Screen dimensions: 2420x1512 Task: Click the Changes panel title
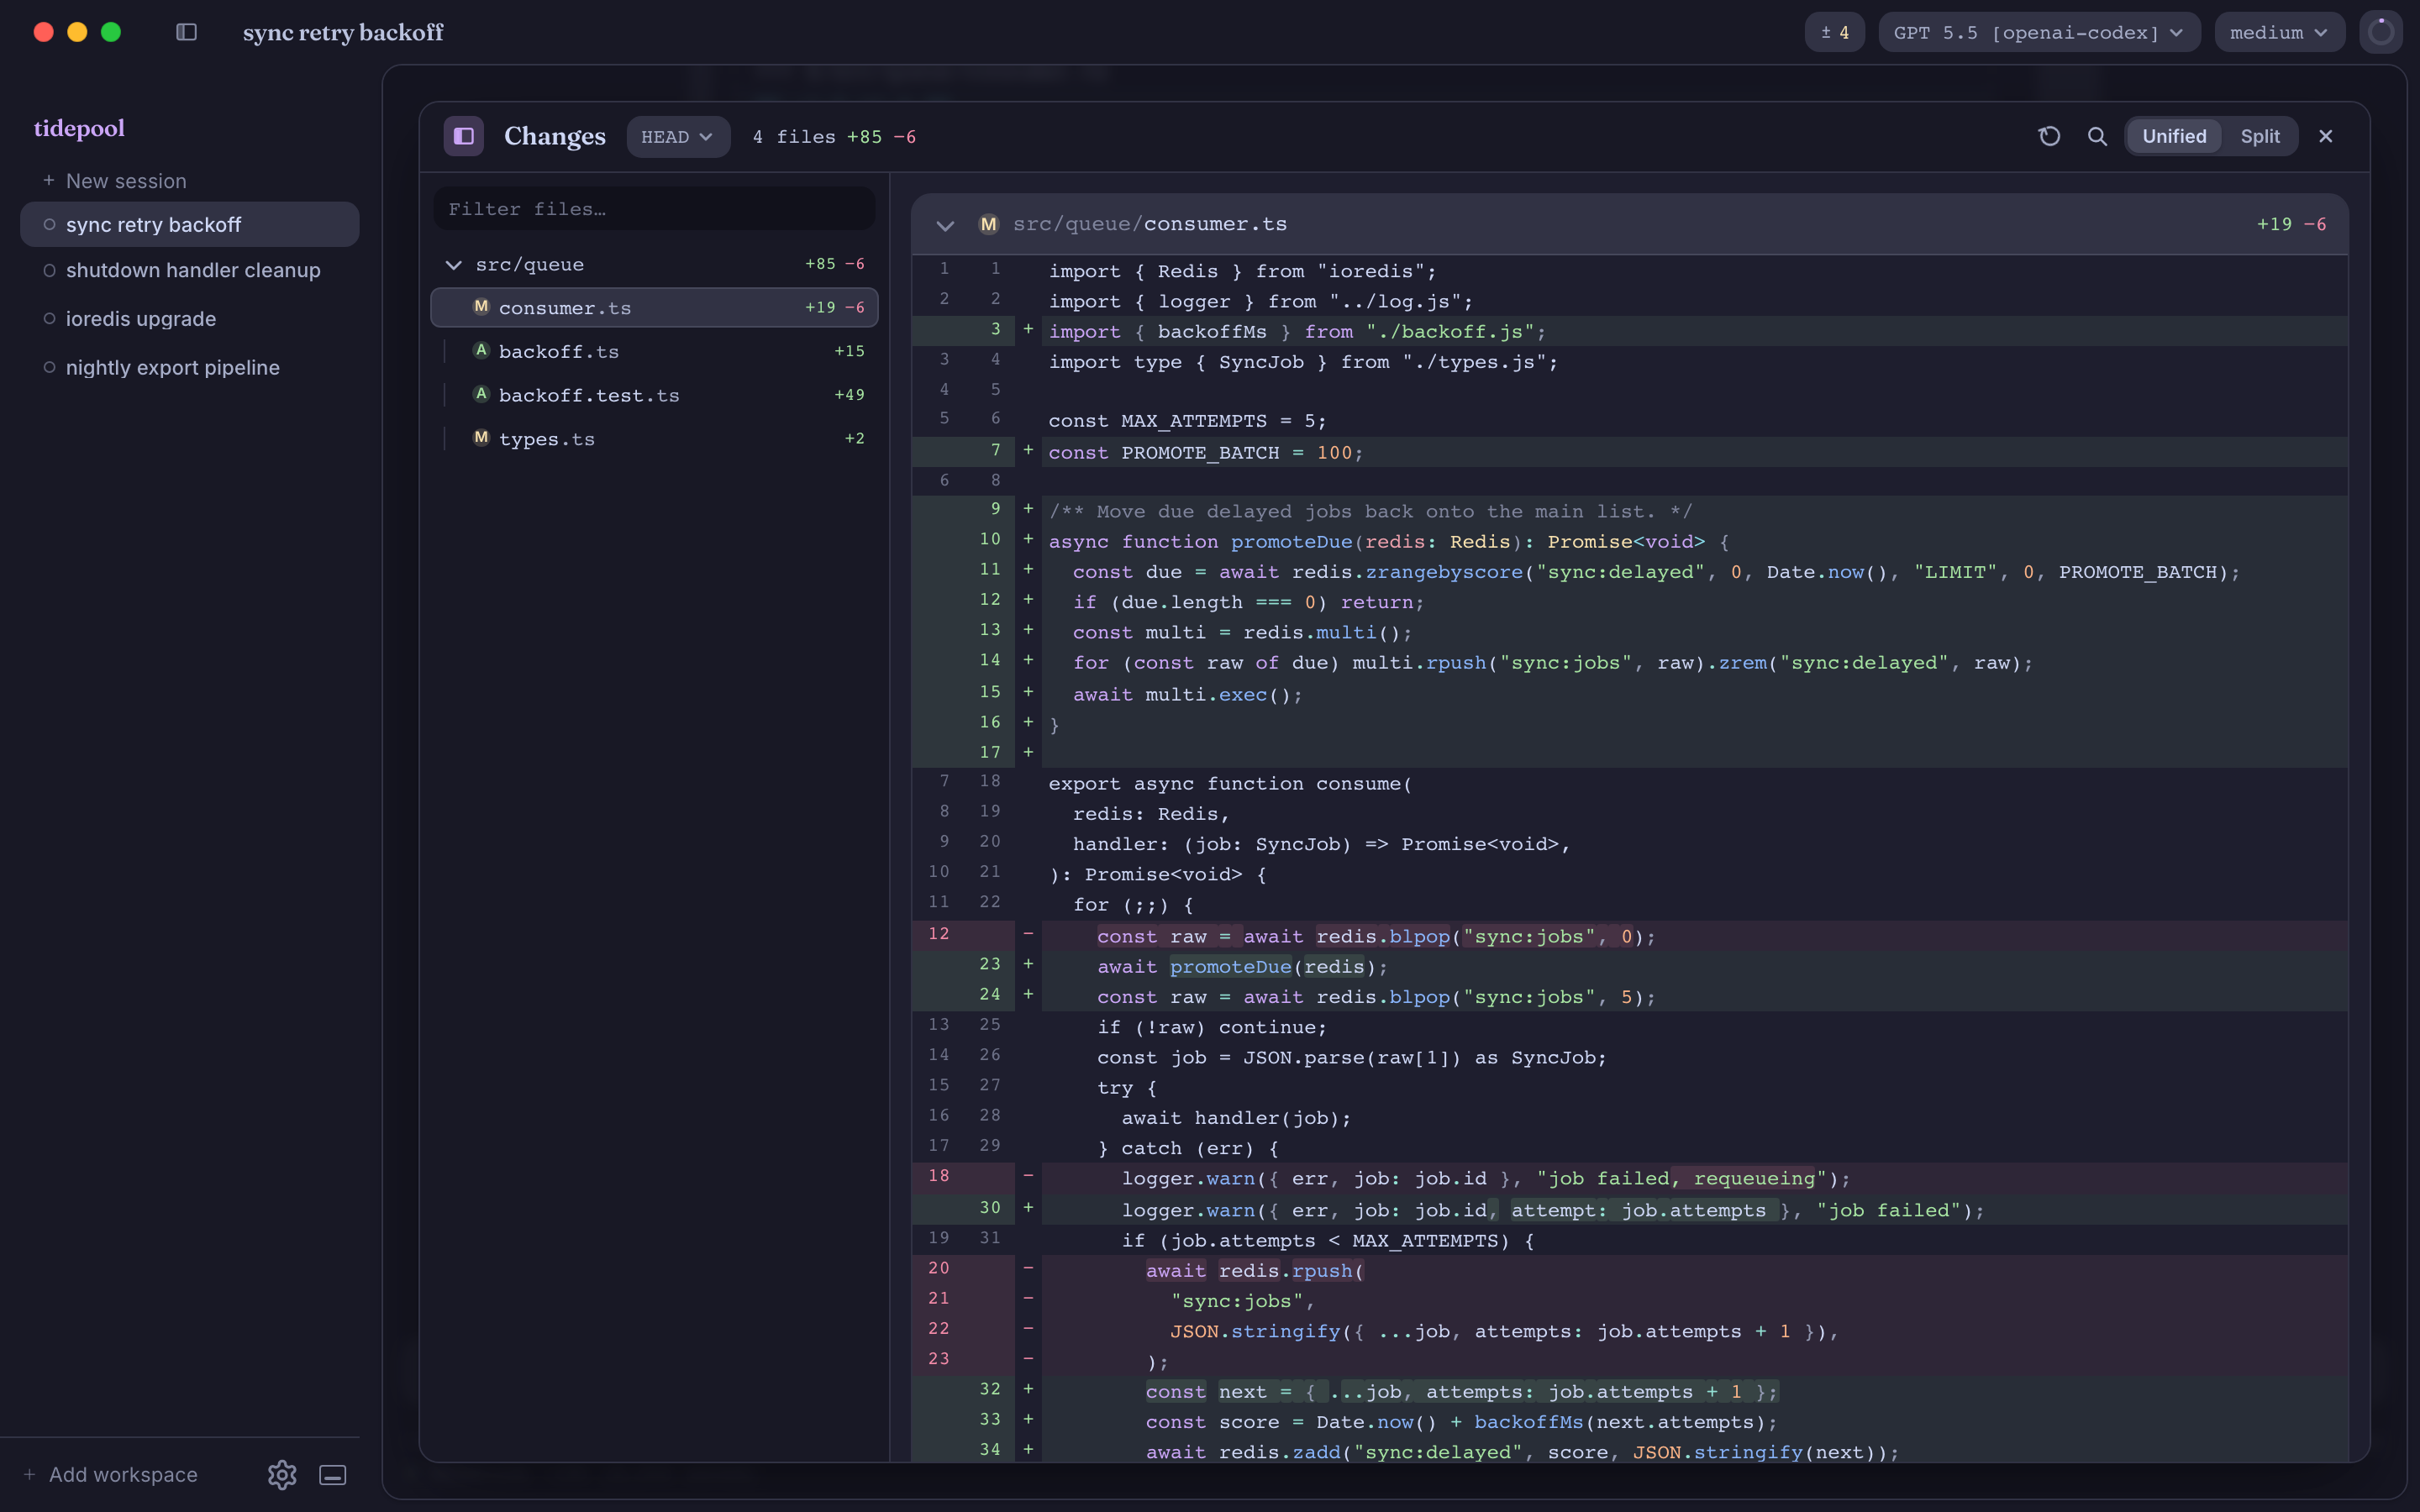555,136
